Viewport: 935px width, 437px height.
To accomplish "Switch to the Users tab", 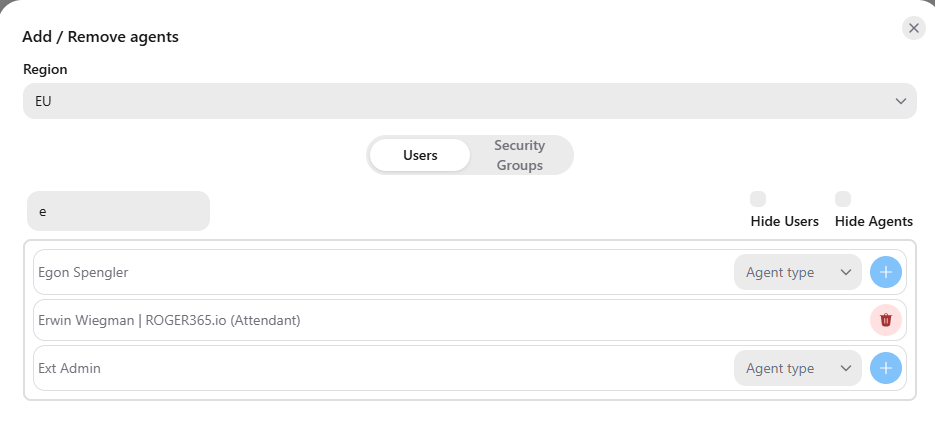I will [x=420, y=155].
